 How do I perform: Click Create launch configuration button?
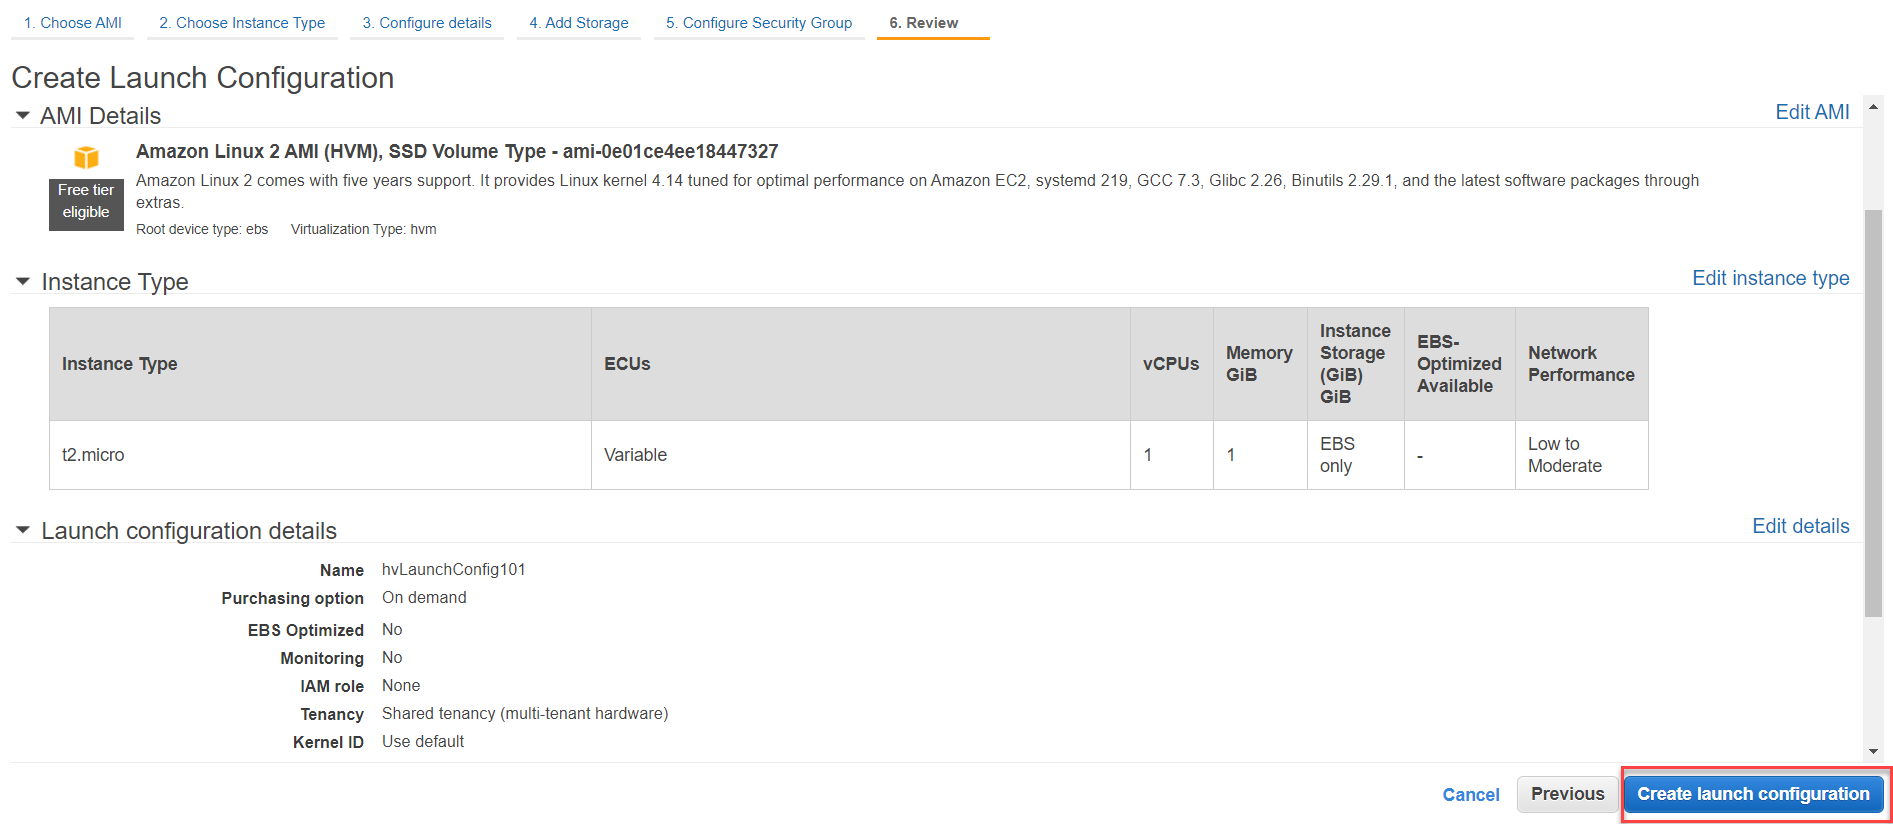[1753, 794]
